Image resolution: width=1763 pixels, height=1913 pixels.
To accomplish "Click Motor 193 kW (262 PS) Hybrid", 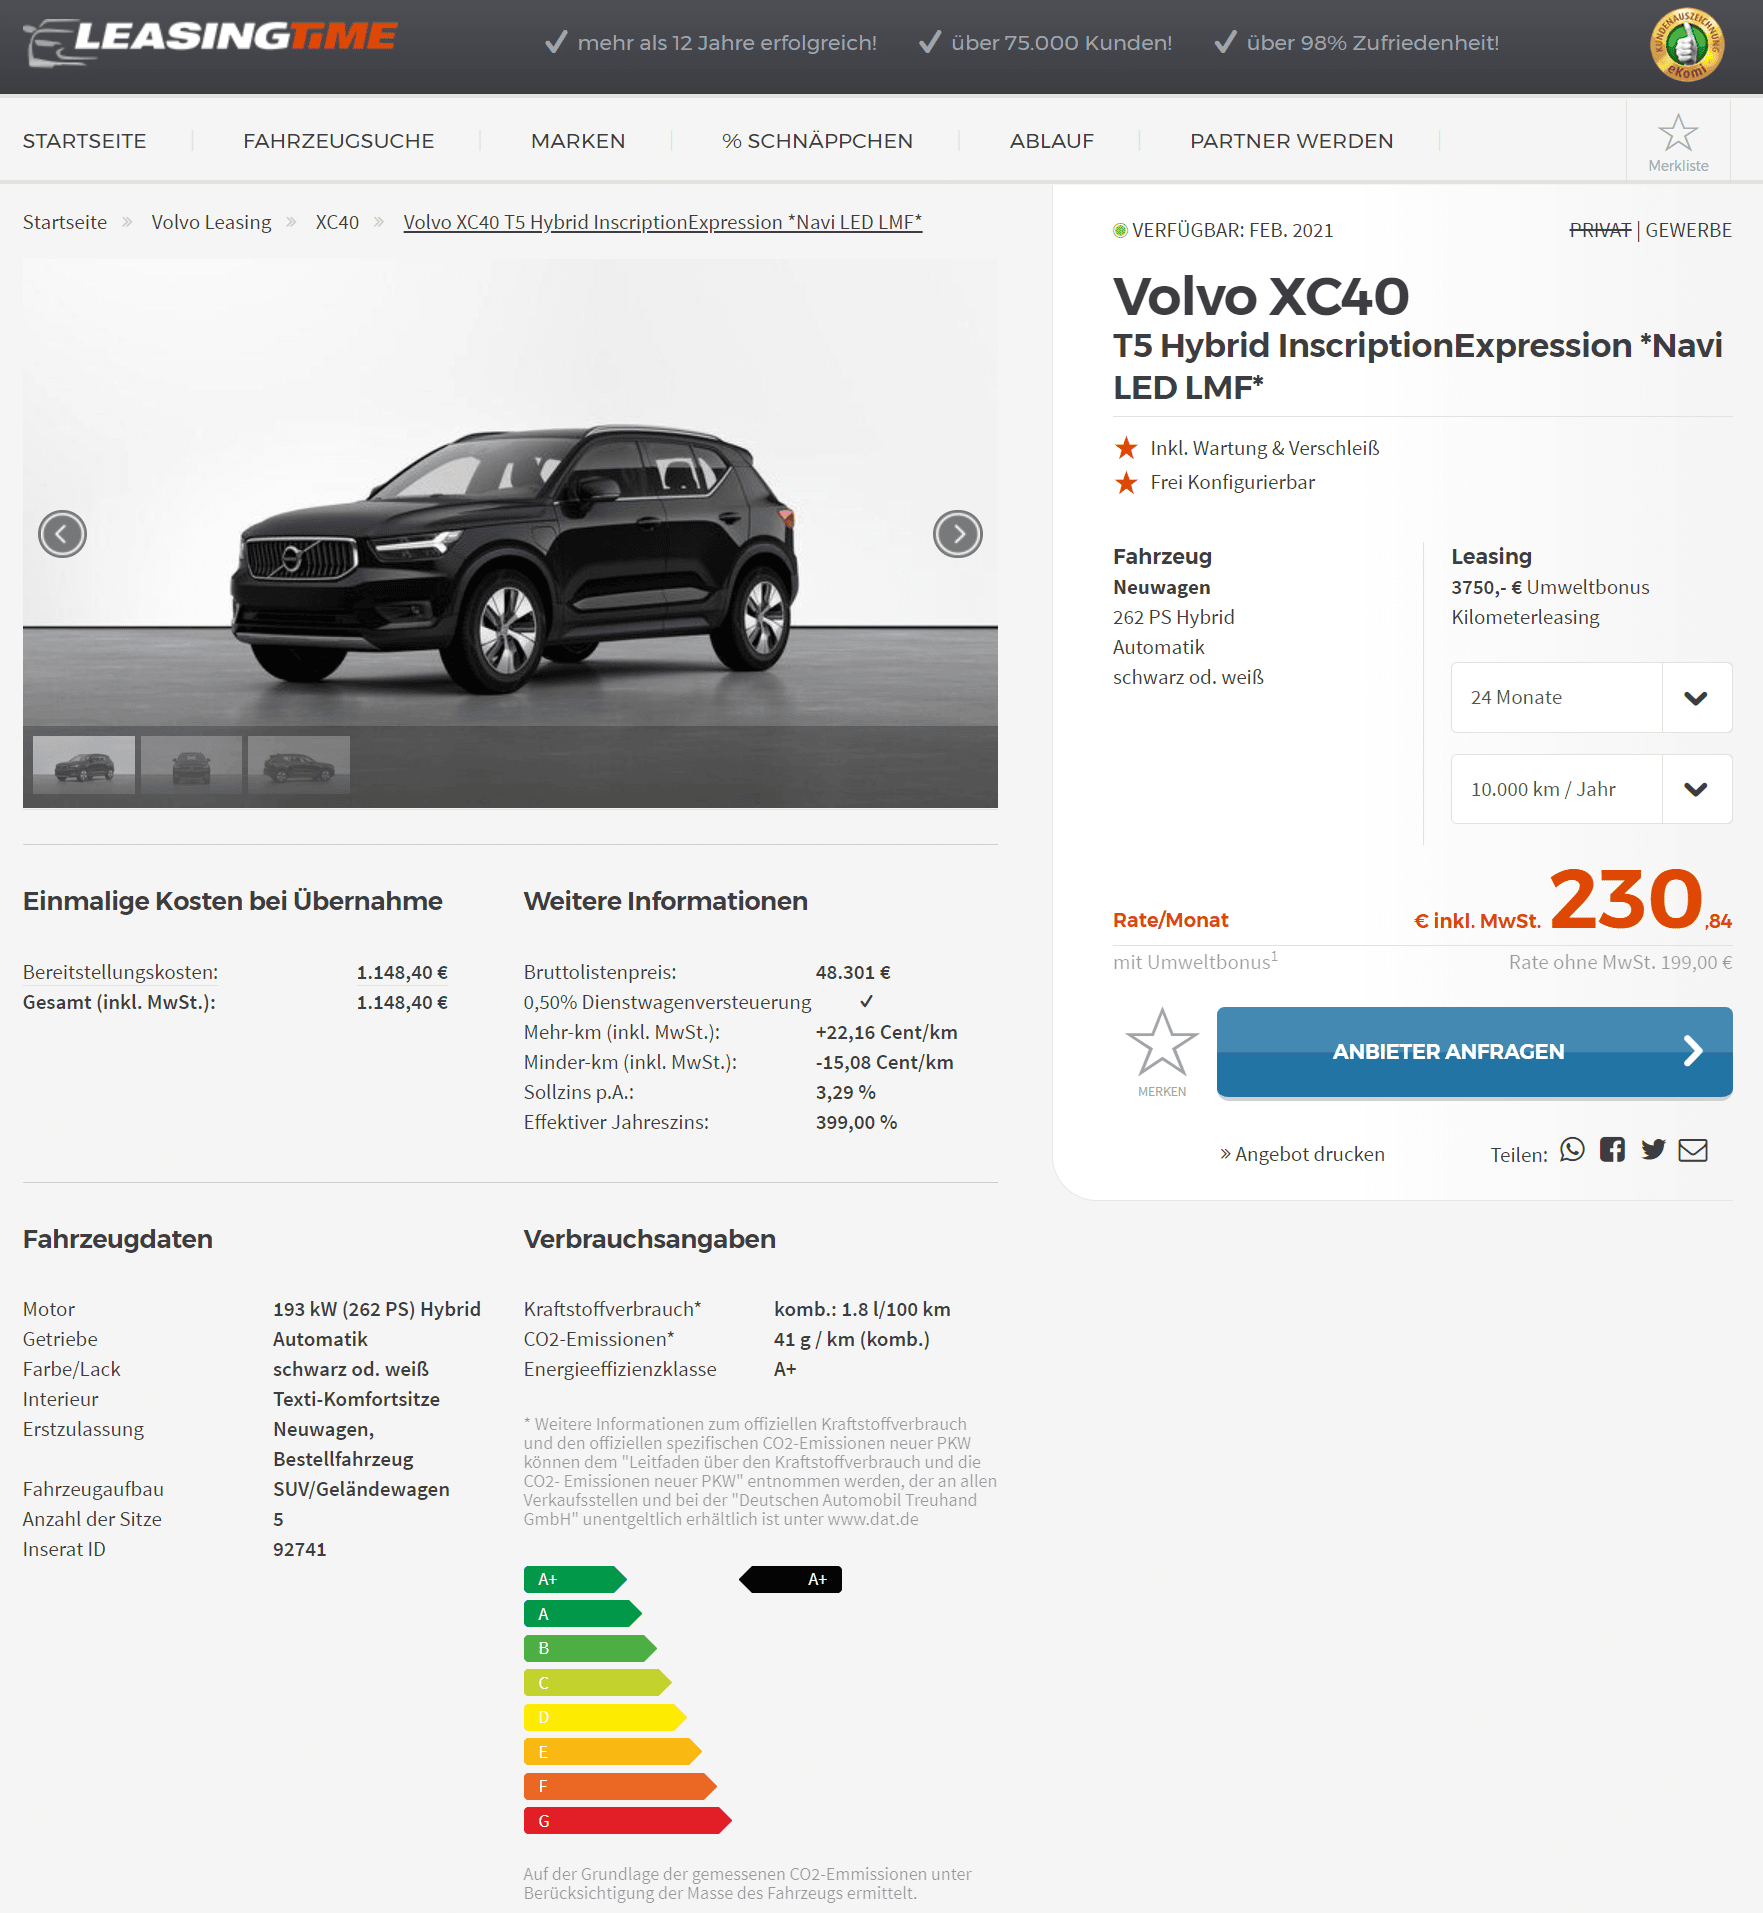I will coord(377,1309).
